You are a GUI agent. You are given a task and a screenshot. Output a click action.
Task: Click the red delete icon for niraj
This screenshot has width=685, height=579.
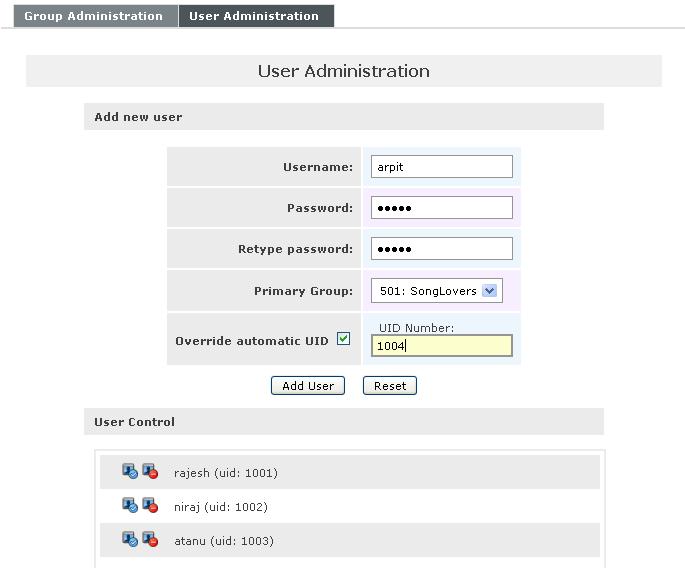pyautogui.click(x=150, y=506)
